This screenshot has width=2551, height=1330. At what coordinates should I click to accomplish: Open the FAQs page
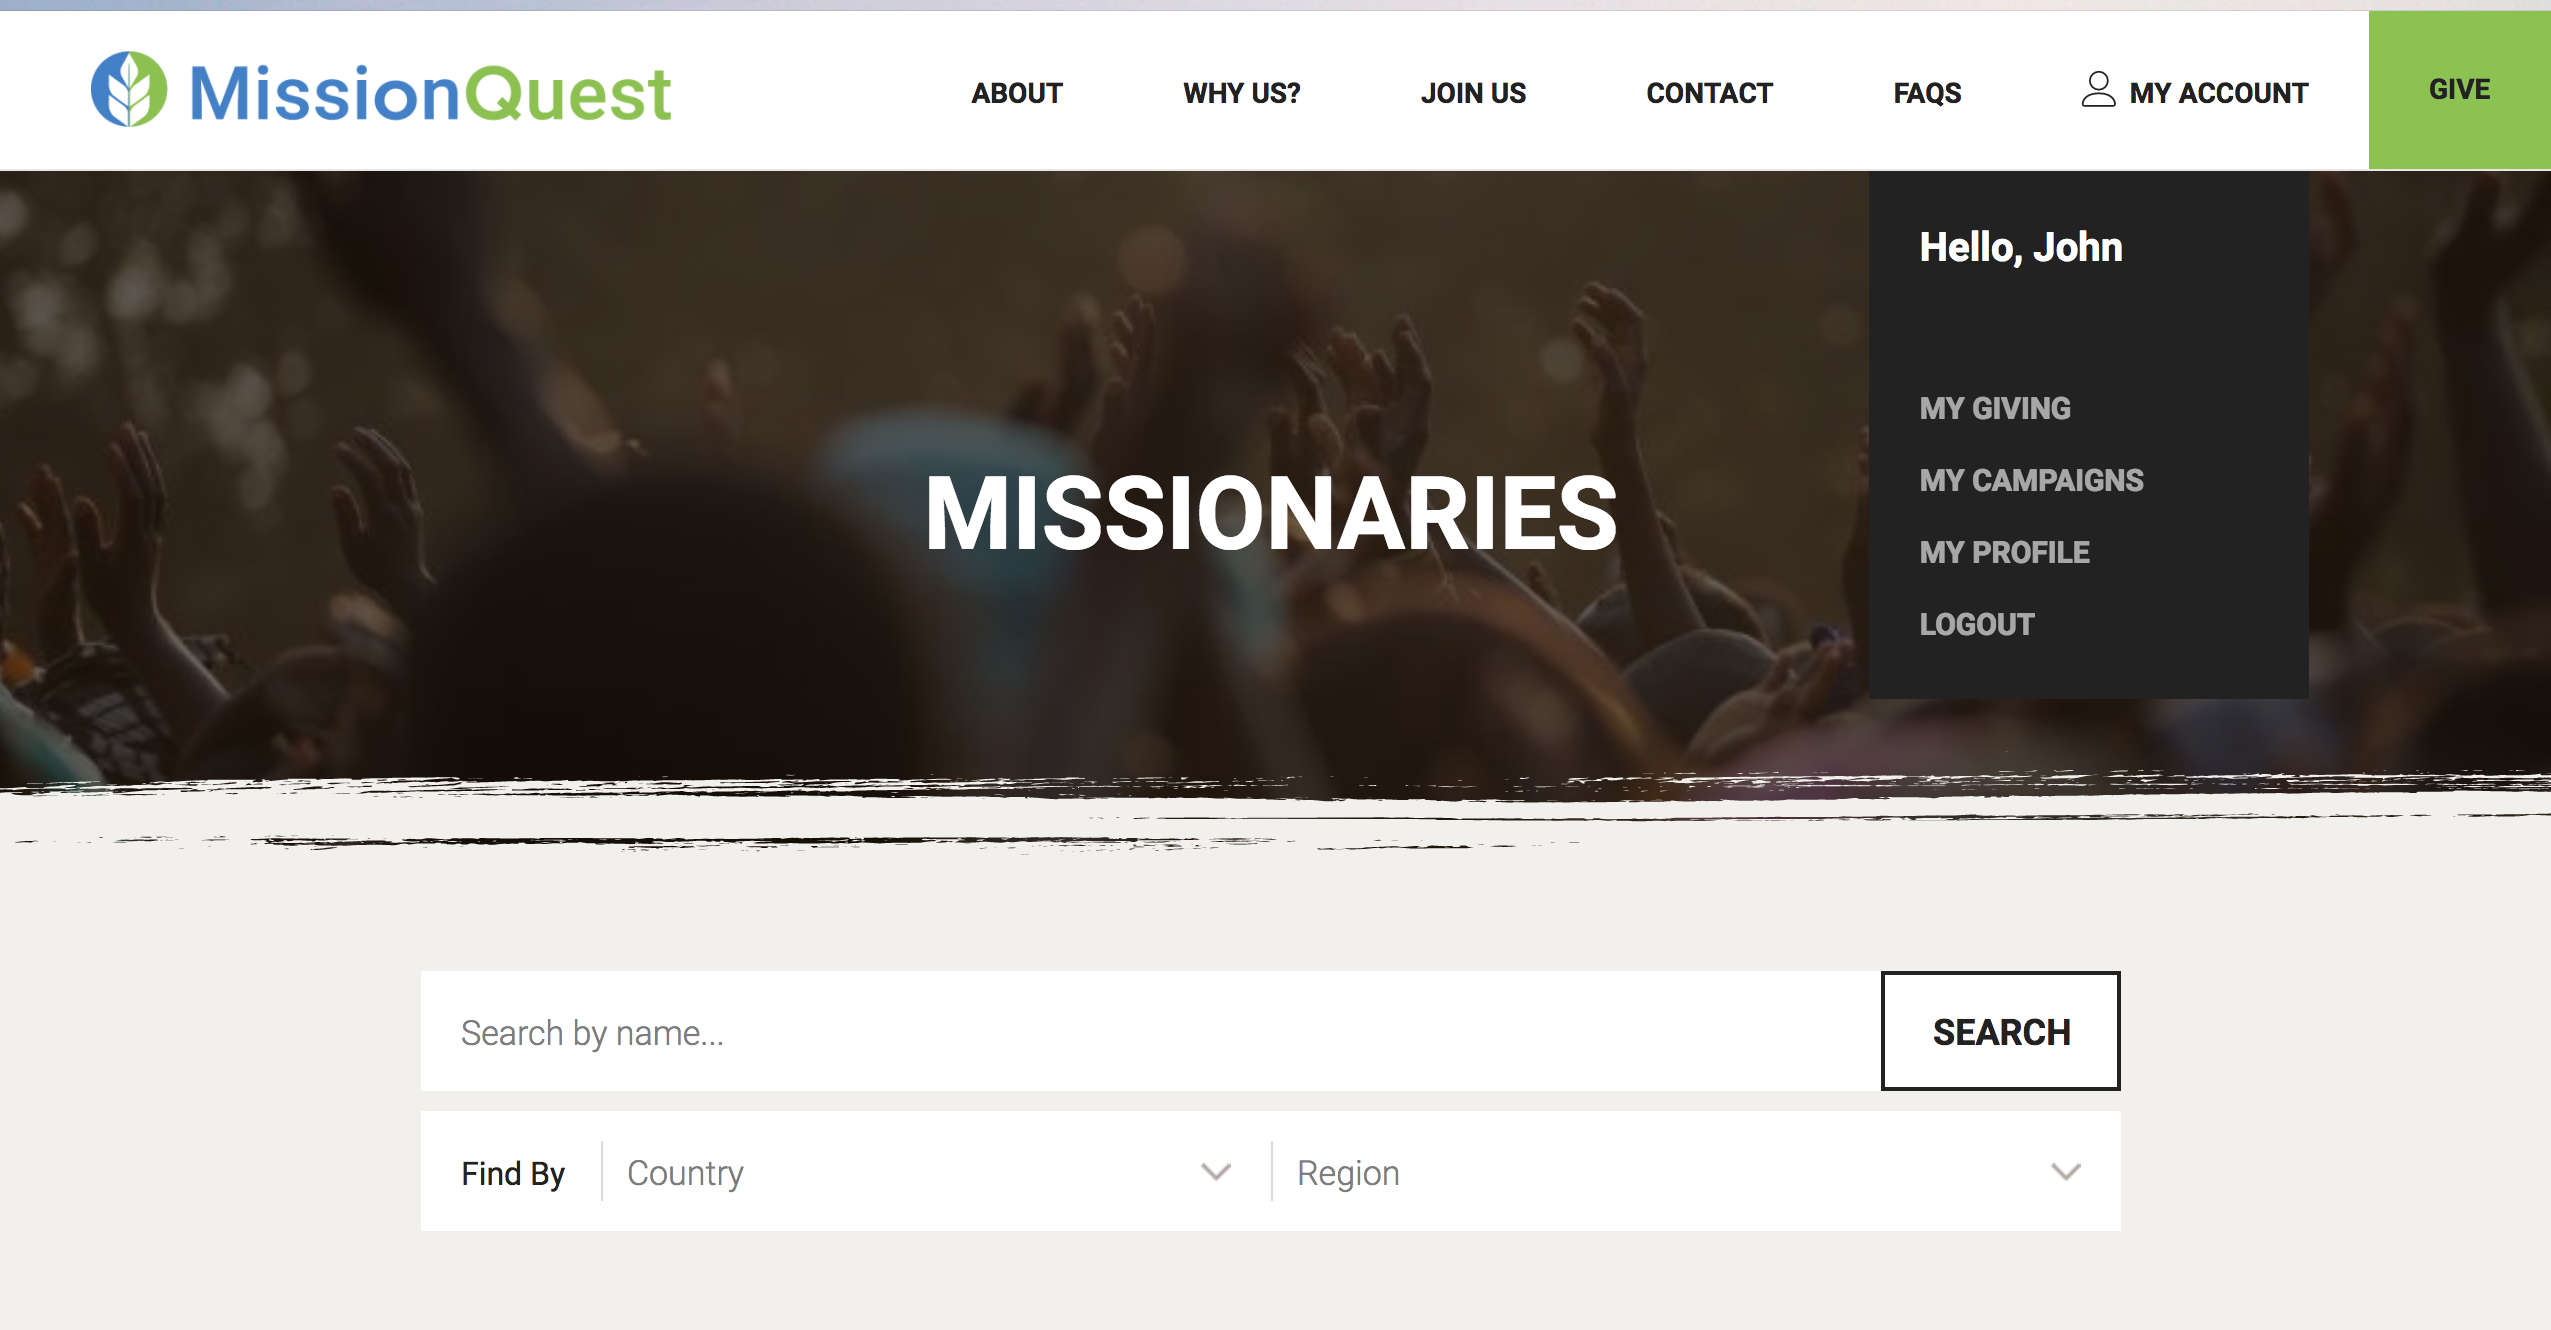click(x=1927, y=93)
